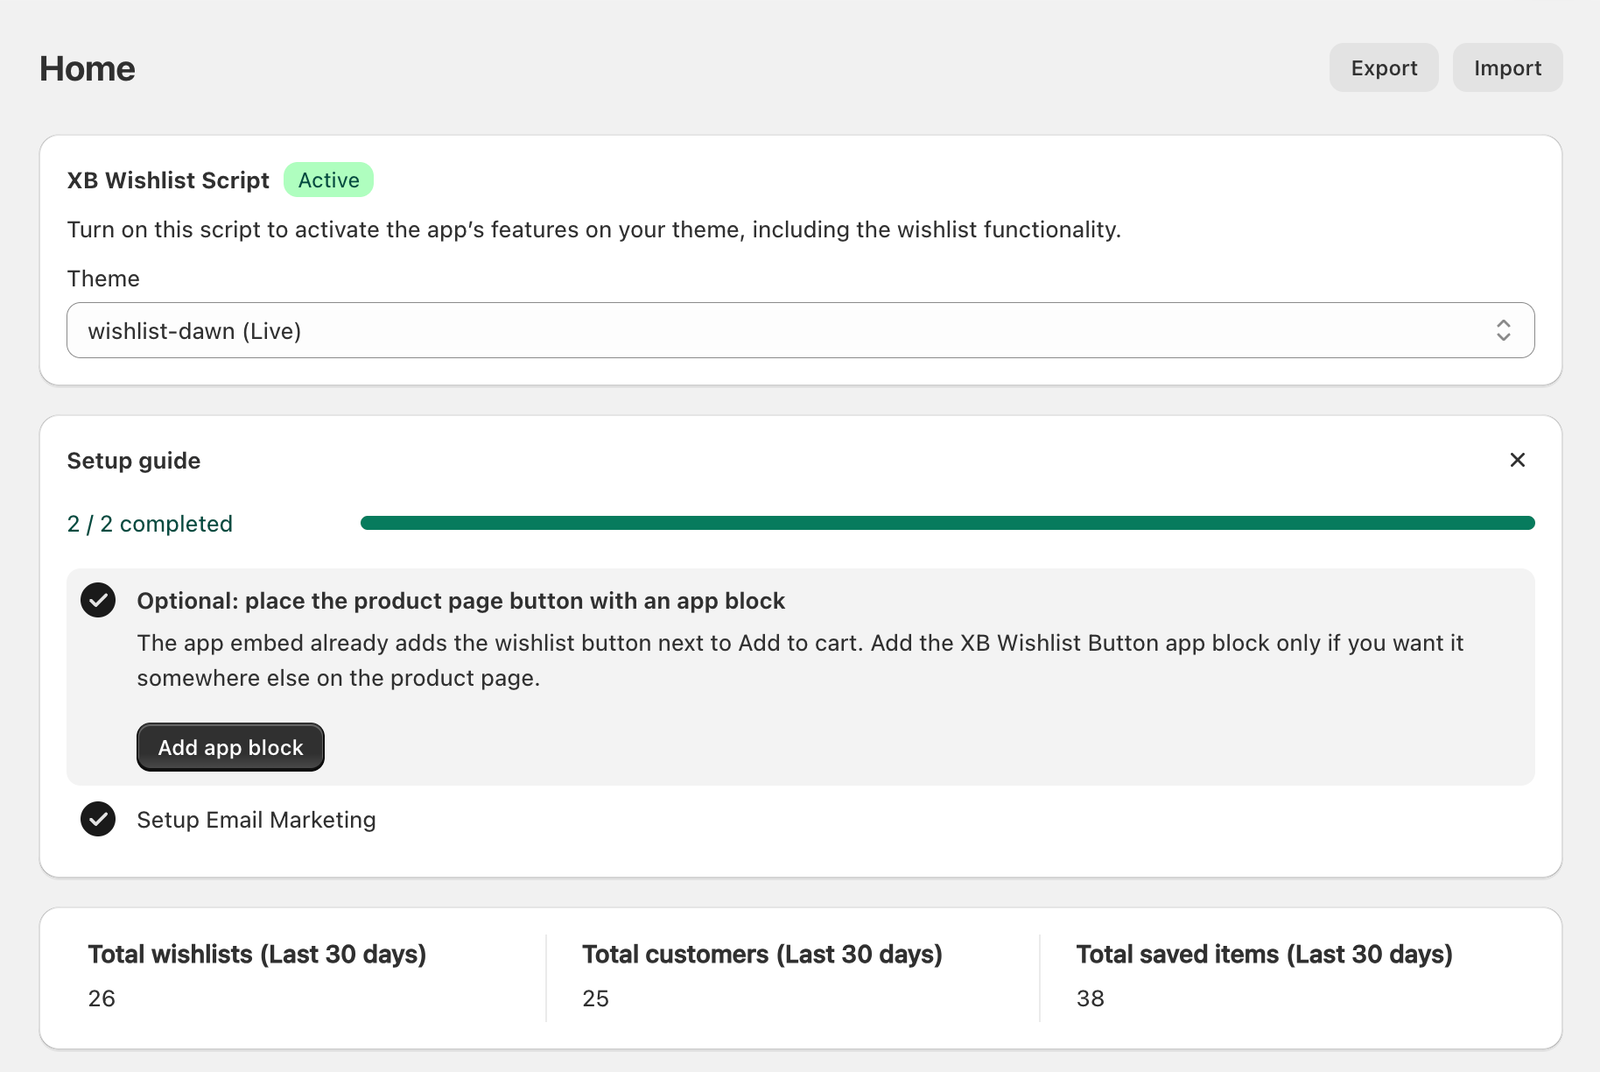Click the Export button
The height and width of the screenshot is (1072, 1600).
pos(1384,68)
